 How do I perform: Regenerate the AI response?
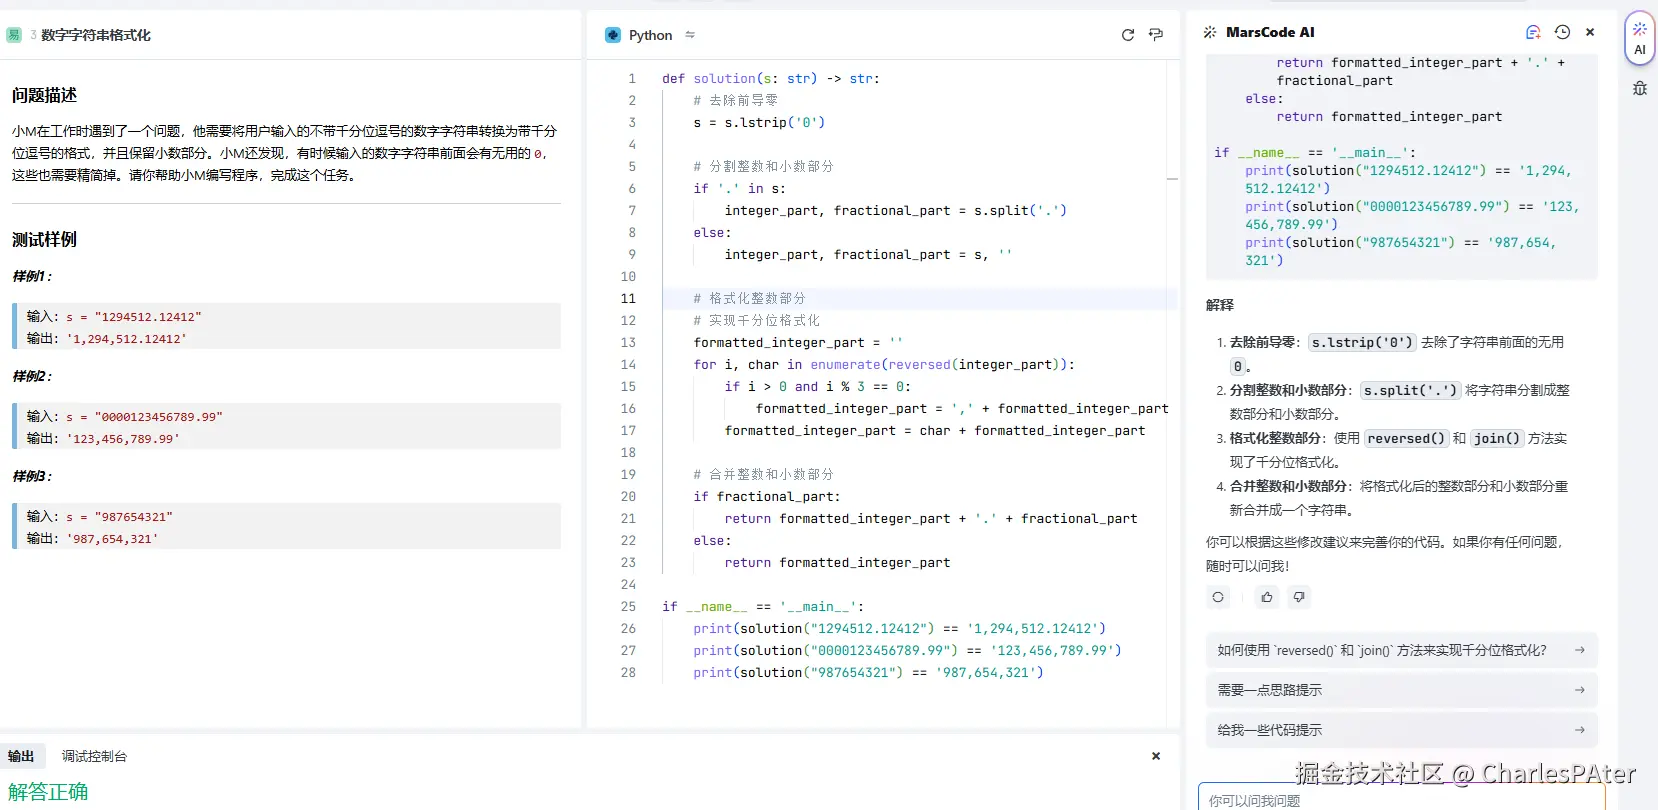click(1217, 597)
